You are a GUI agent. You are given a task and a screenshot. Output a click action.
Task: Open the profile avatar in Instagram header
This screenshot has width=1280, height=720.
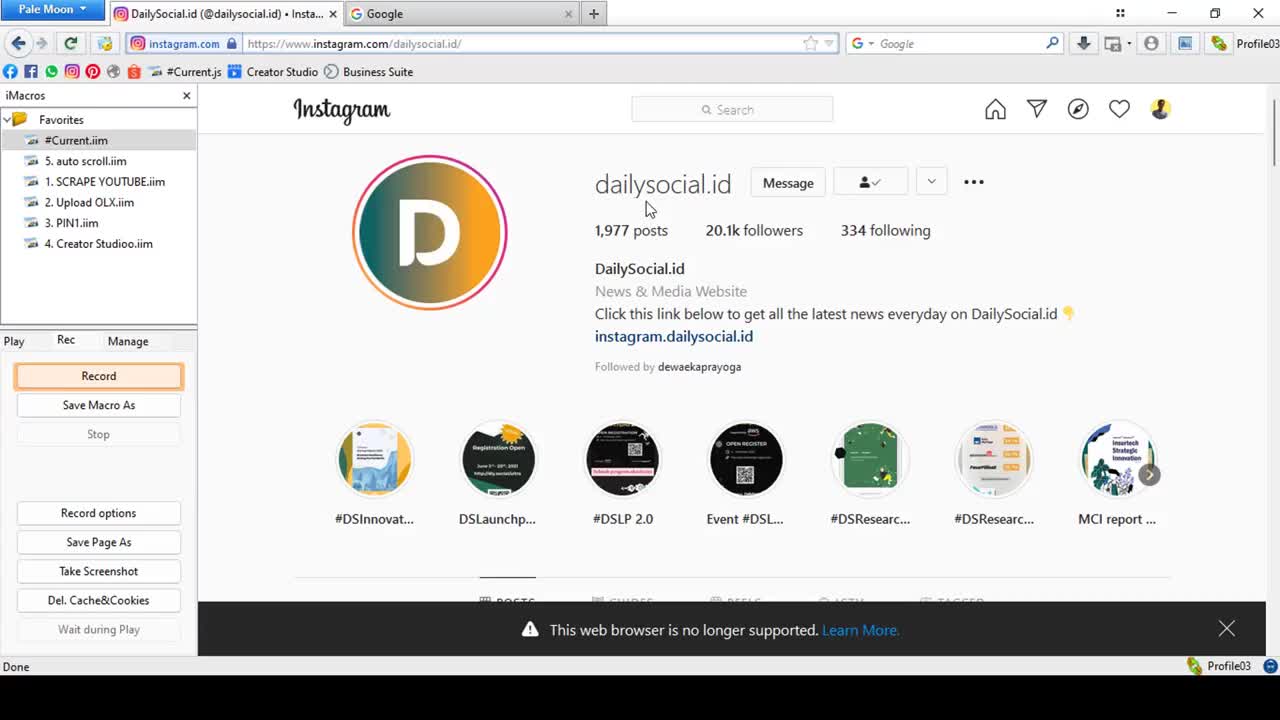1160,109
